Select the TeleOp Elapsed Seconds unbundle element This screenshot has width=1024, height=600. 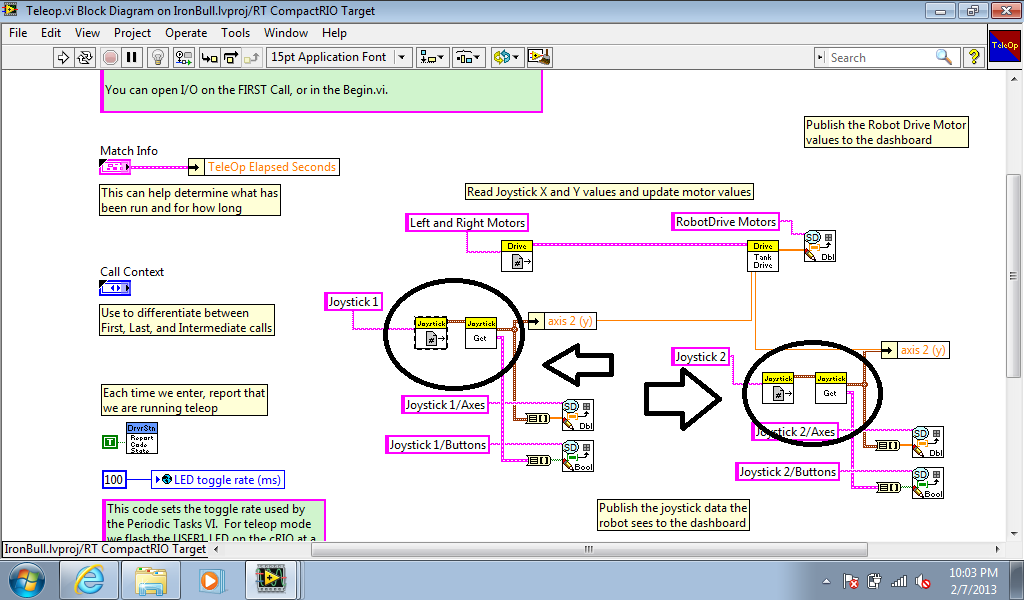264,167
